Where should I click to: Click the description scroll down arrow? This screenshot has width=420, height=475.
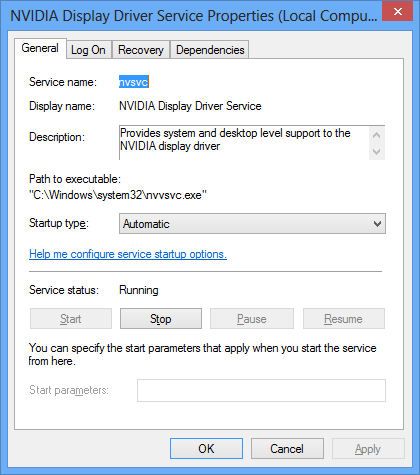pos(377,152)
